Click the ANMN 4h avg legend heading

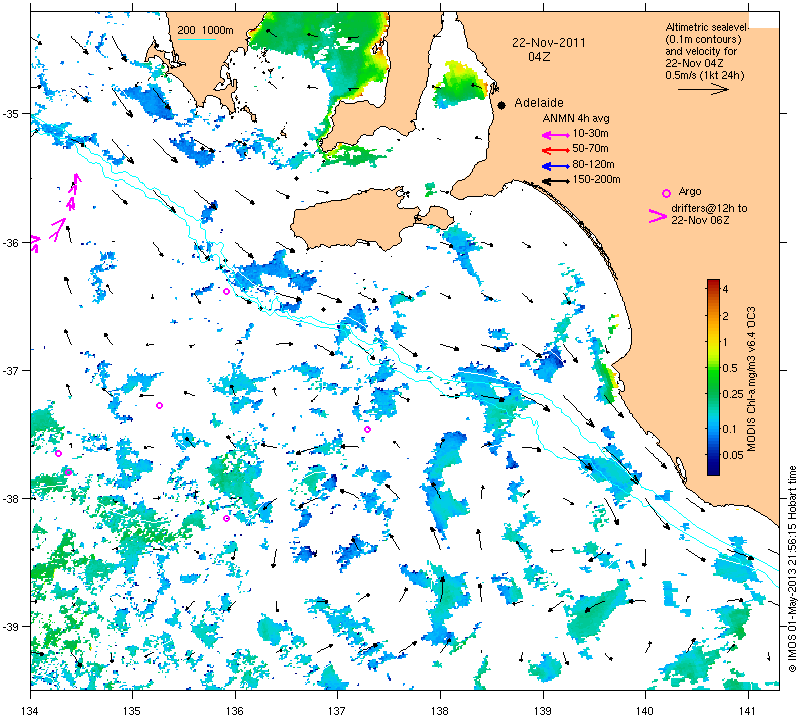[576, 118]
